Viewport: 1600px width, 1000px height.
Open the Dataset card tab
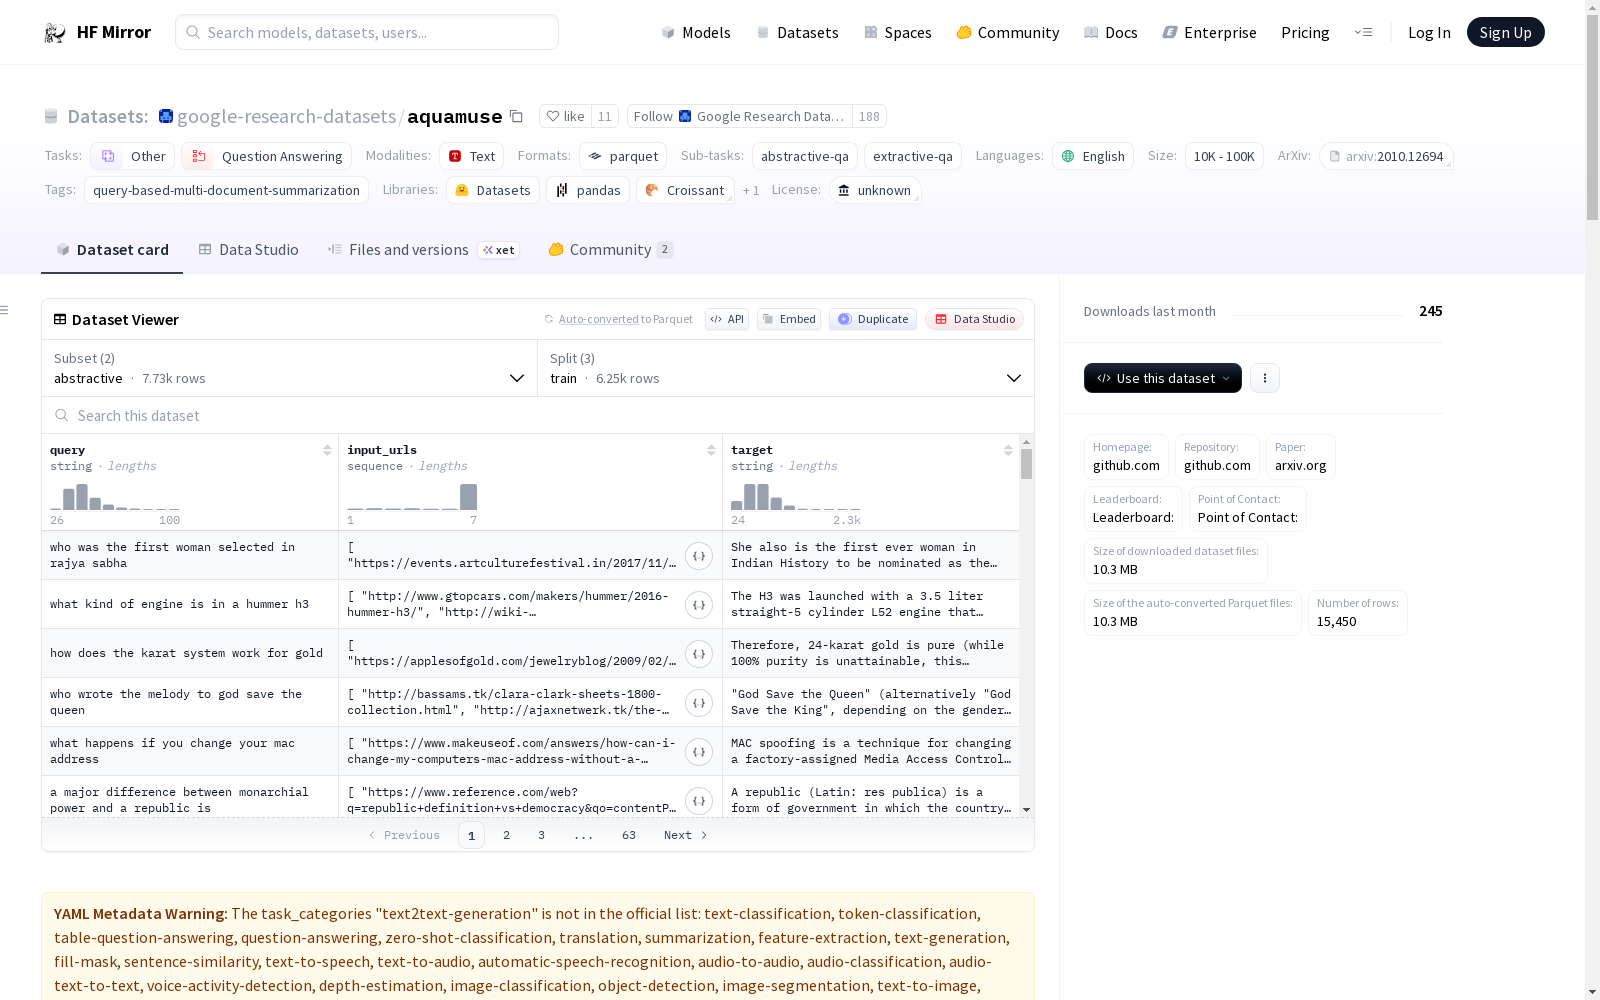(x=112, y=250)
